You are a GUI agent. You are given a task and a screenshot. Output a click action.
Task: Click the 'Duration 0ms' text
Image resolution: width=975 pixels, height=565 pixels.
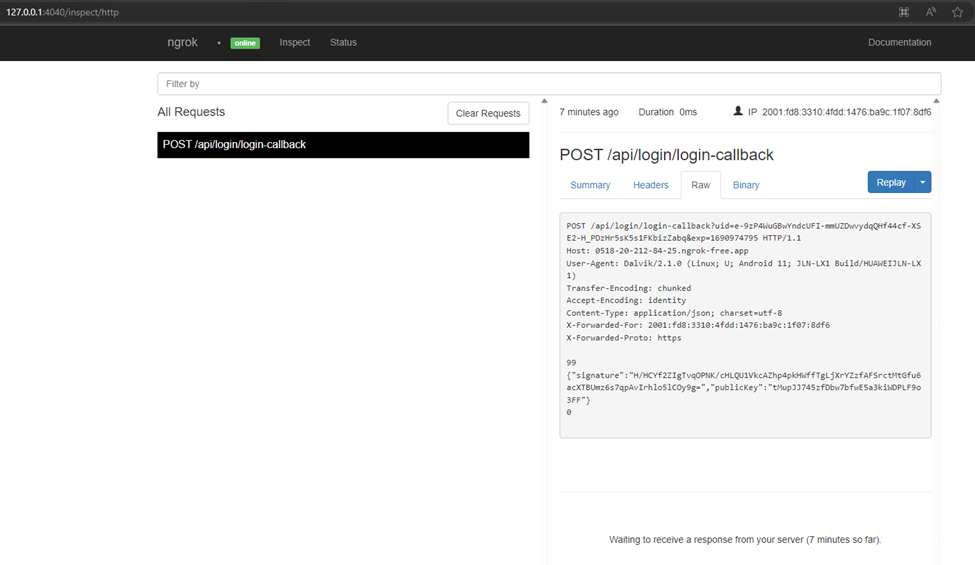coord(667,112)
